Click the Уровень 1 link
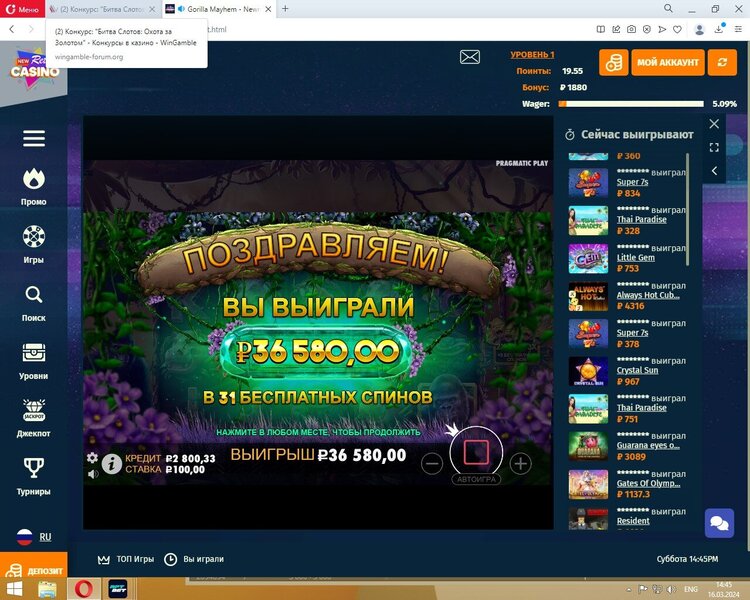Screen dimensions: 750x600 point(532,55)
